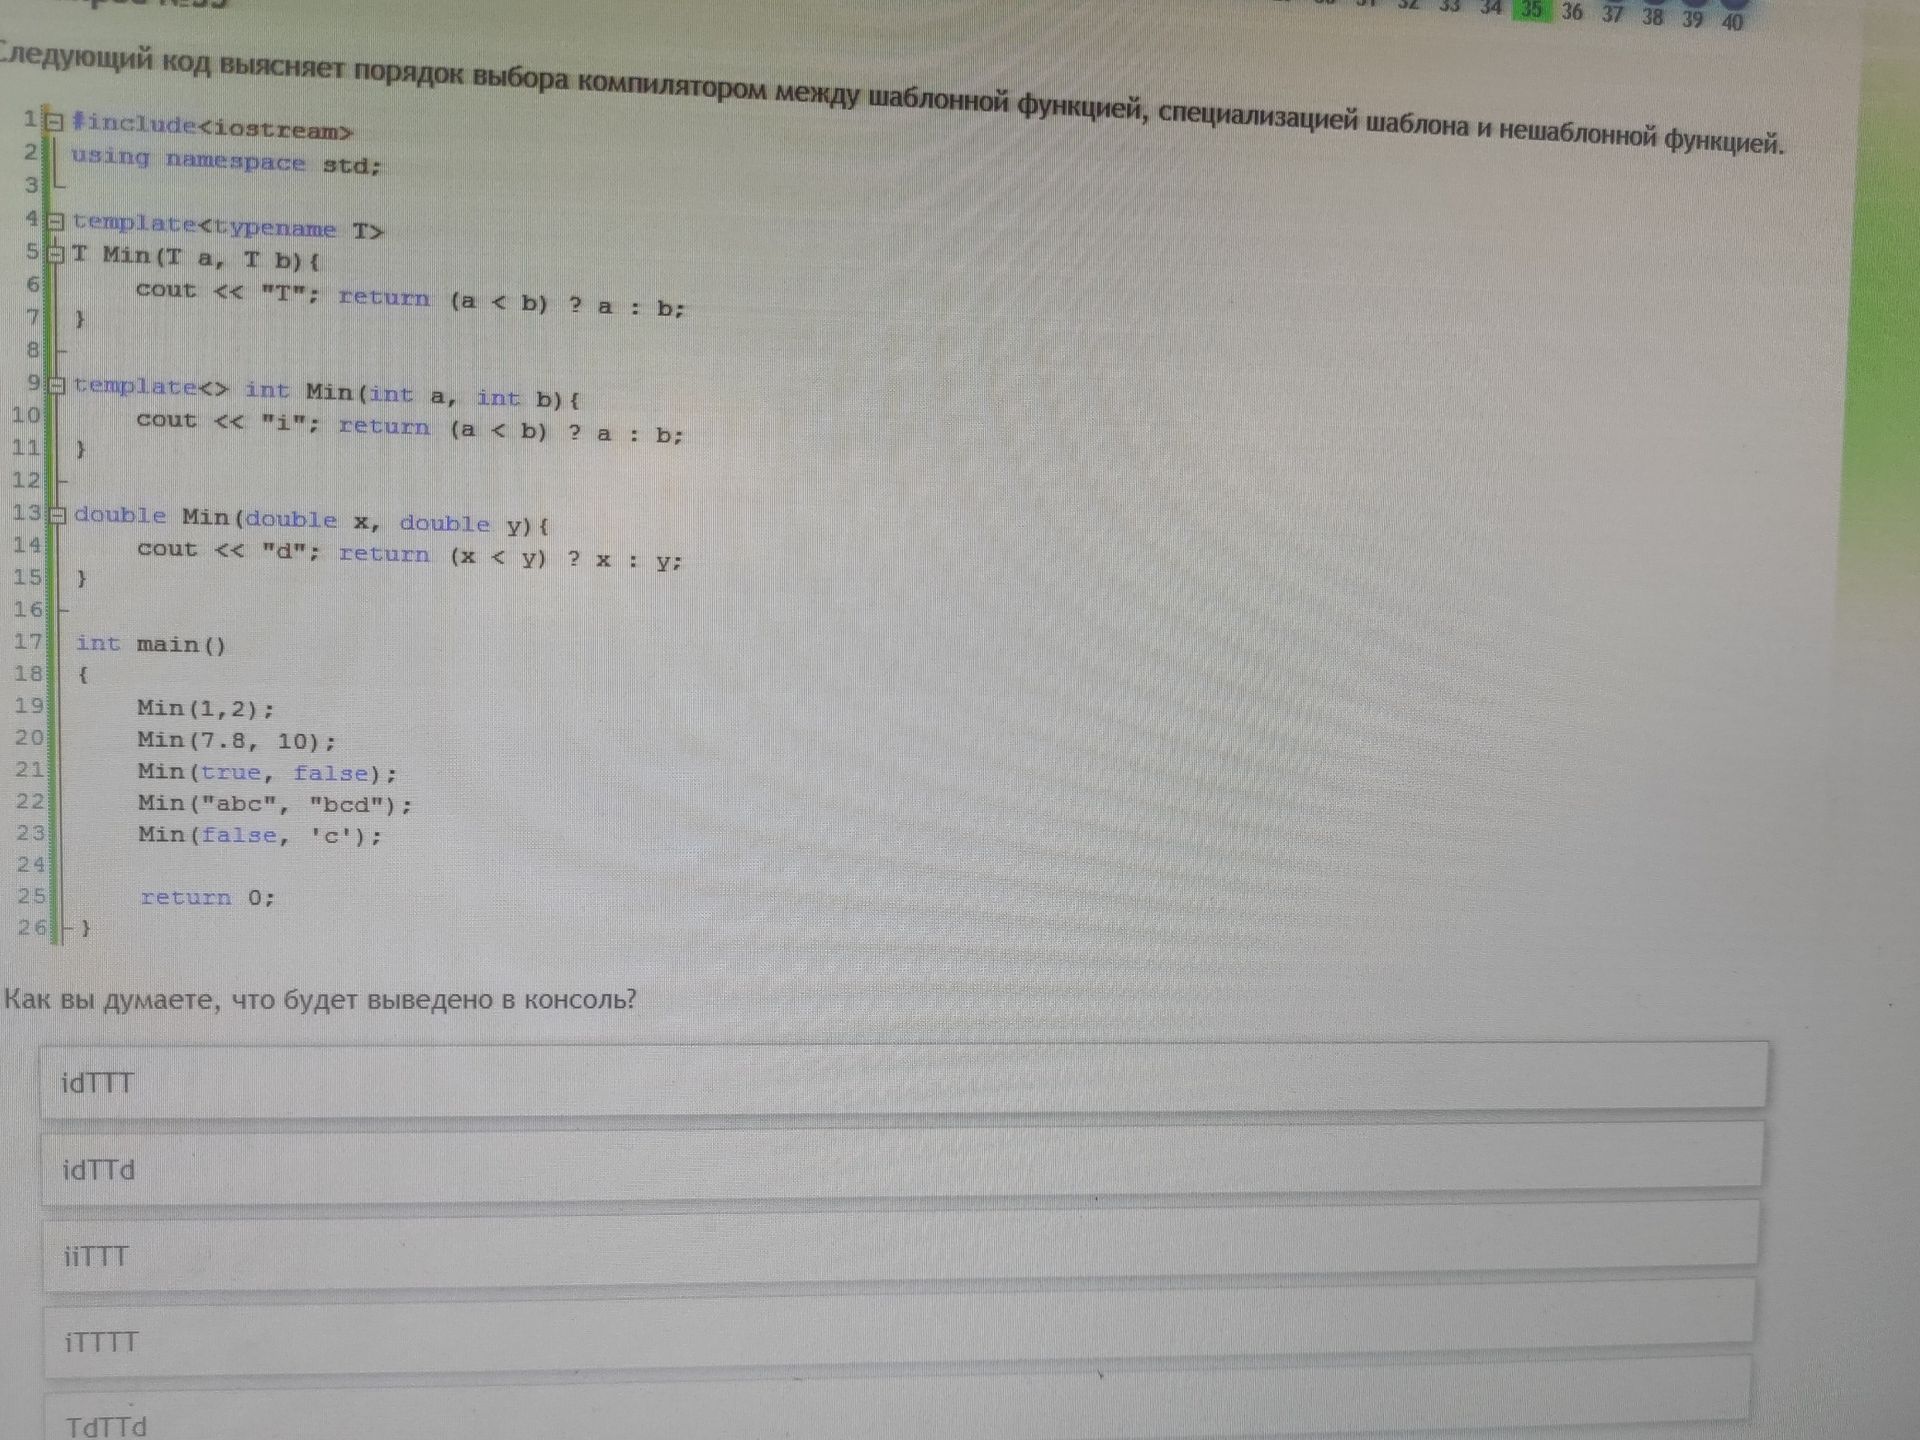Image resolution: width=1920 pixels, height=1440 pixels.
Task: Select answer option idTTd
Action: 901,1163
